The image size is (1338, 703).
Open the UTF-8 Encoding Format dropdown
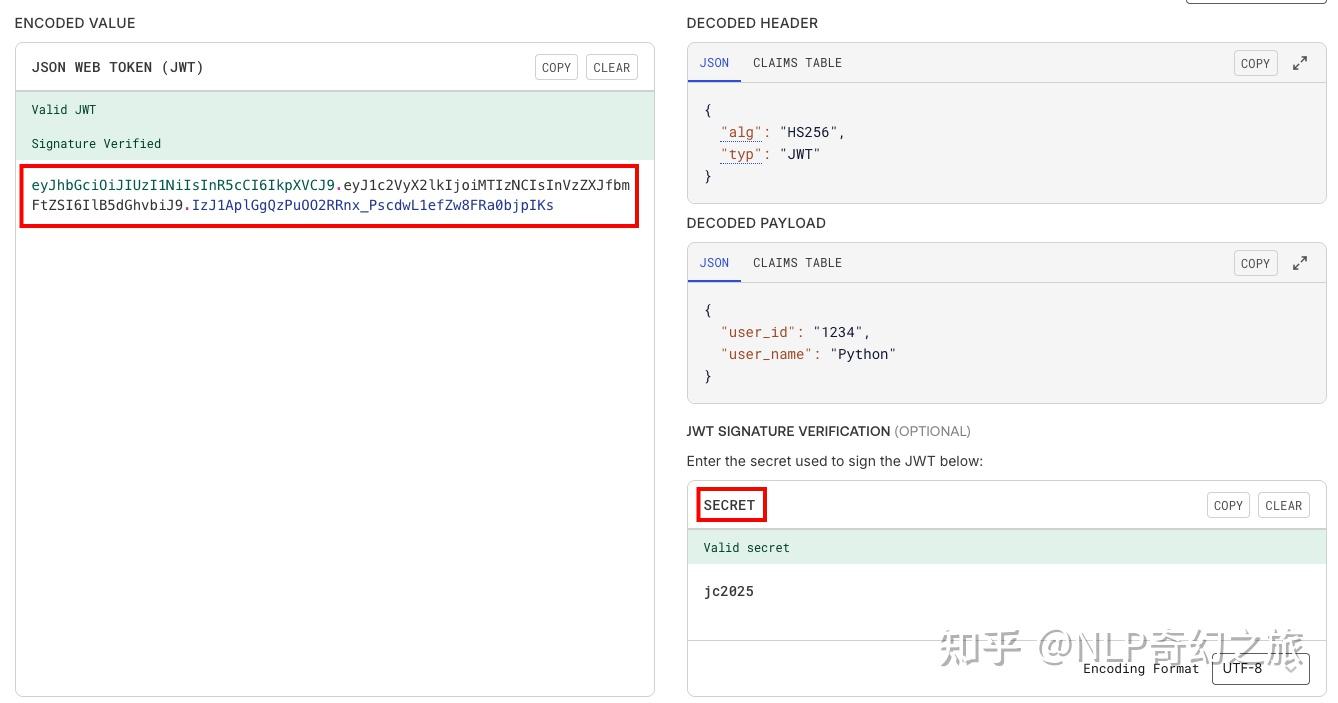pos(1260,668)
